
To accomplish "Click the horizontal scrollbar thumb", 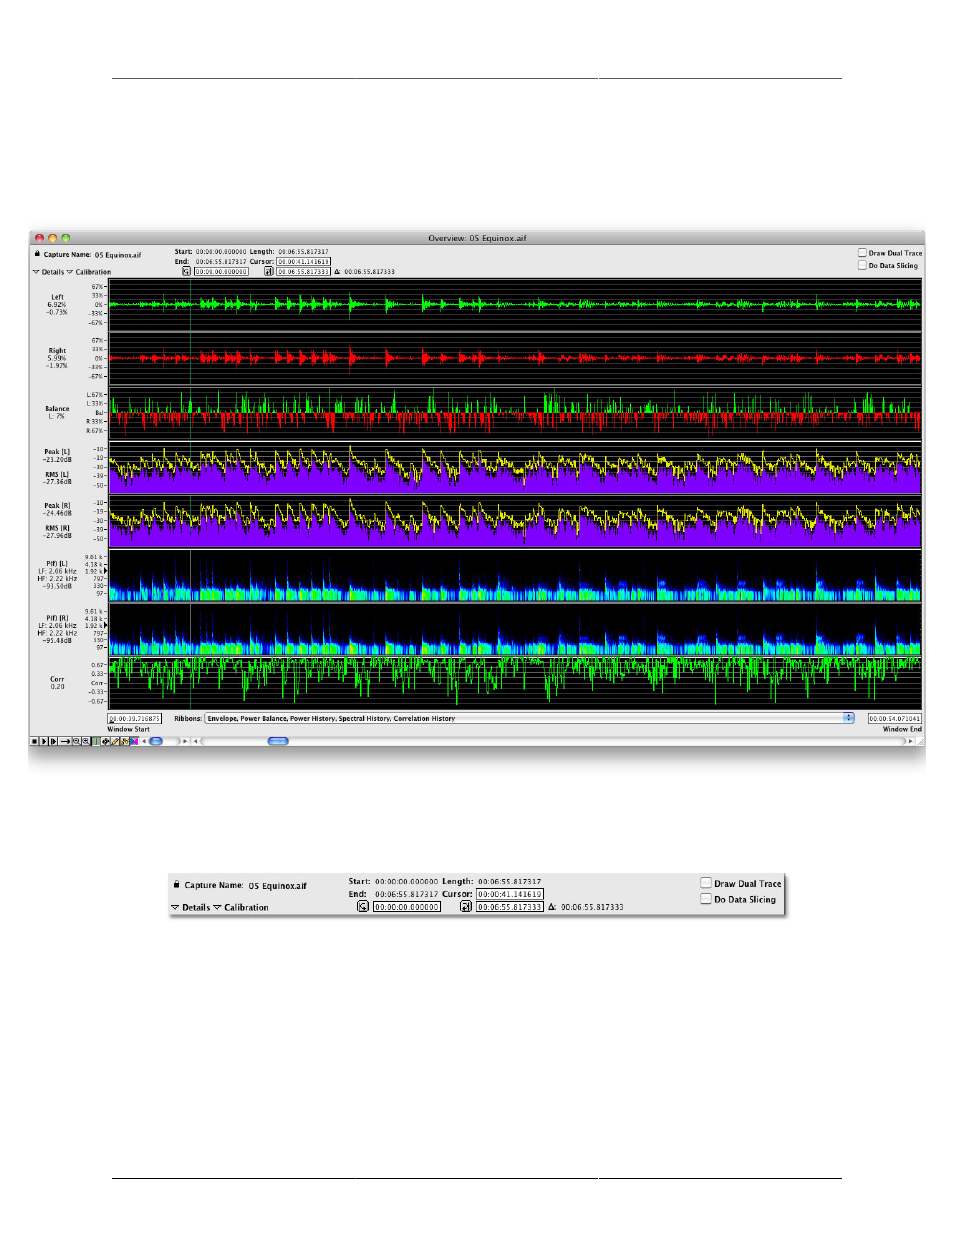I will click(x=278, y=741).
